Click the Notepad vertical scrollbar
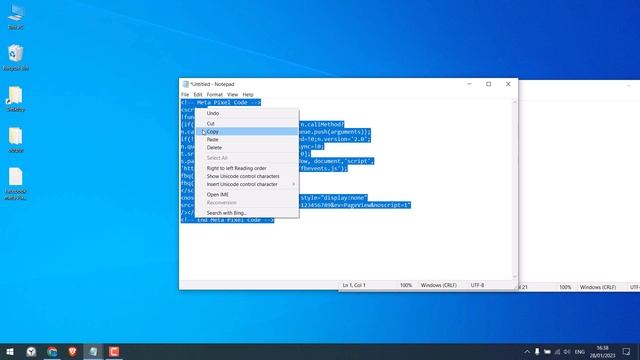The height and width of the screenshot is (360, 640). 514,189
